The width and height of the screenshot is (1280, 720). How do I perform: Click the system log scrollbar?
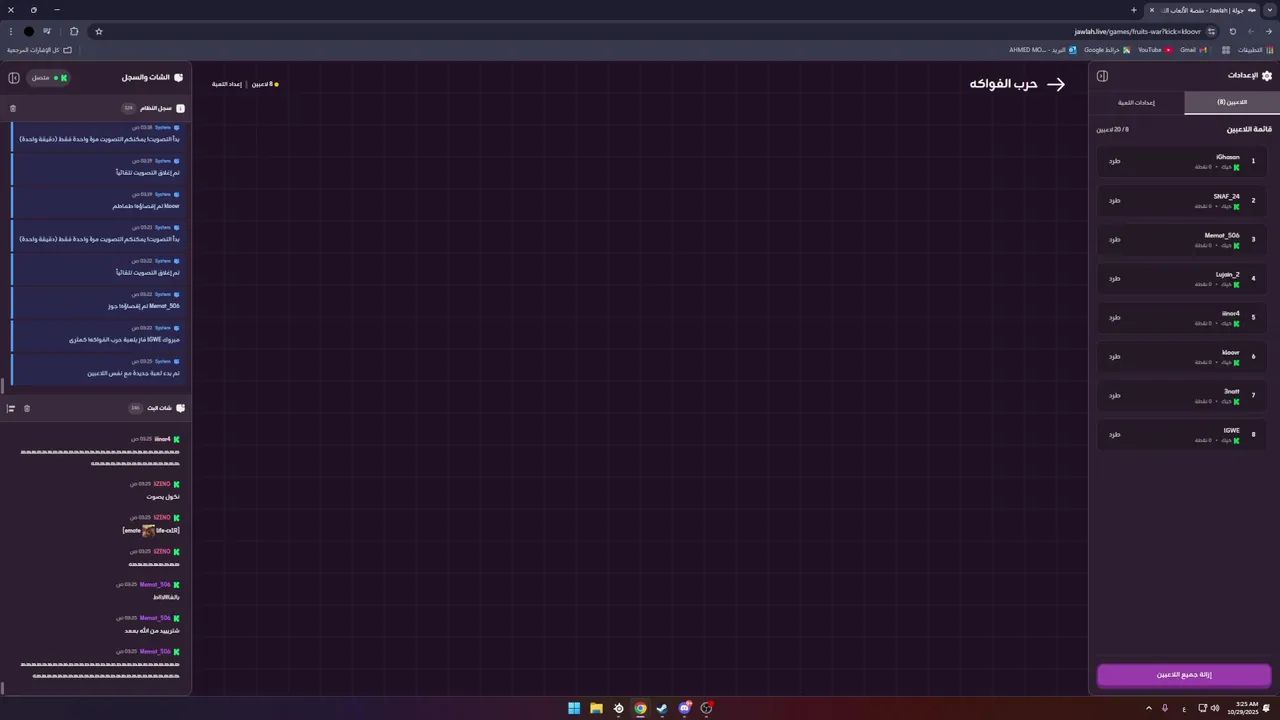click(3, 384)
